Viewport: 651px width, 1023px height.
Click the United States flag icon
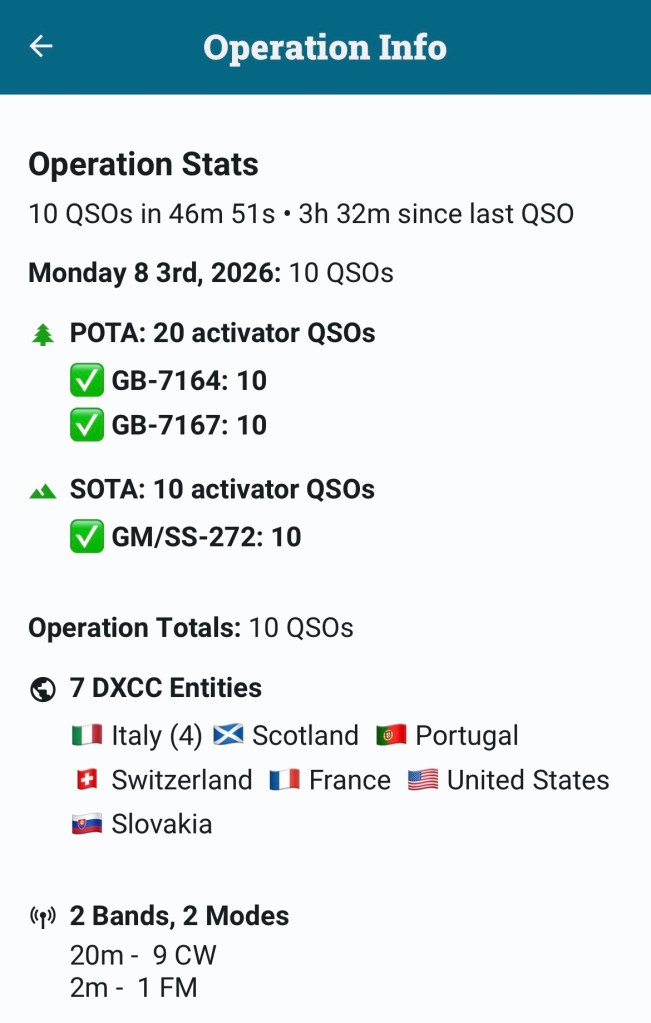coord(423,780)
